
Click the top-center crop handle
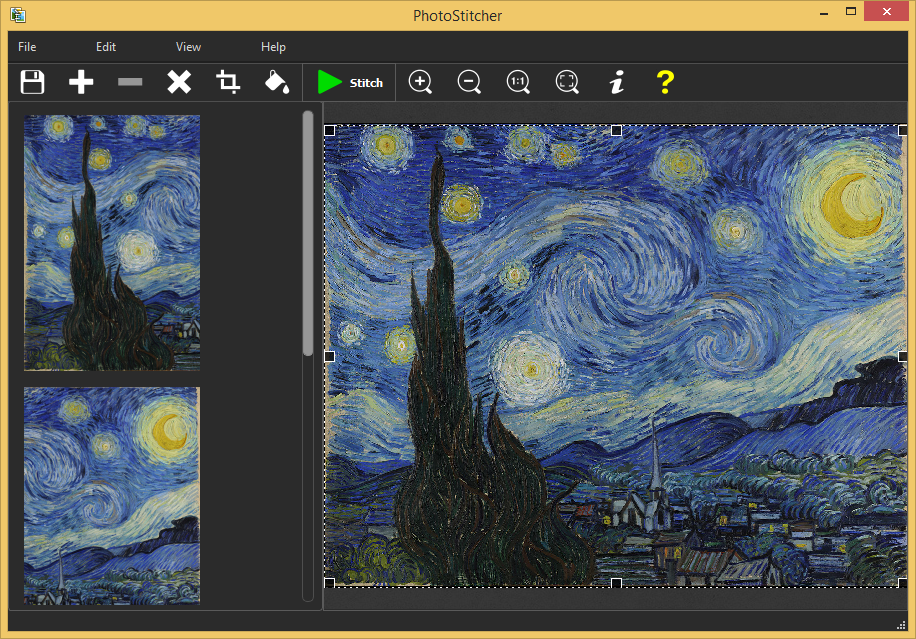[616, 131]
